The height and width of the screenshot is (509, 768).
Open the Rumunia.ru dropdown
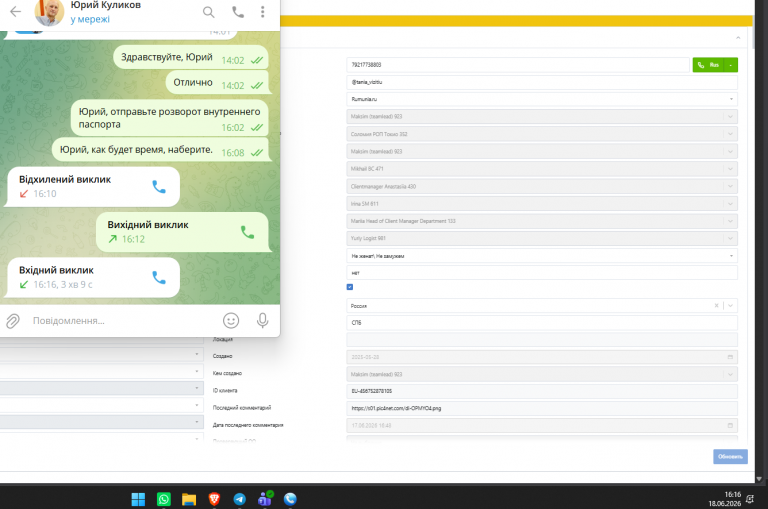click(542, 99)
